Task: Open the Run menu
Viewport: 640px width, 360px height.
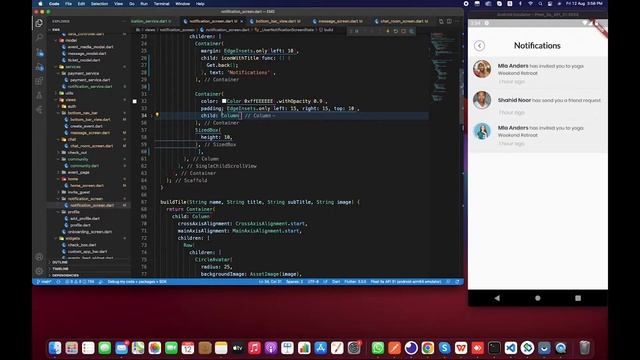Action: pyautogui.click(x=144, y=4)
